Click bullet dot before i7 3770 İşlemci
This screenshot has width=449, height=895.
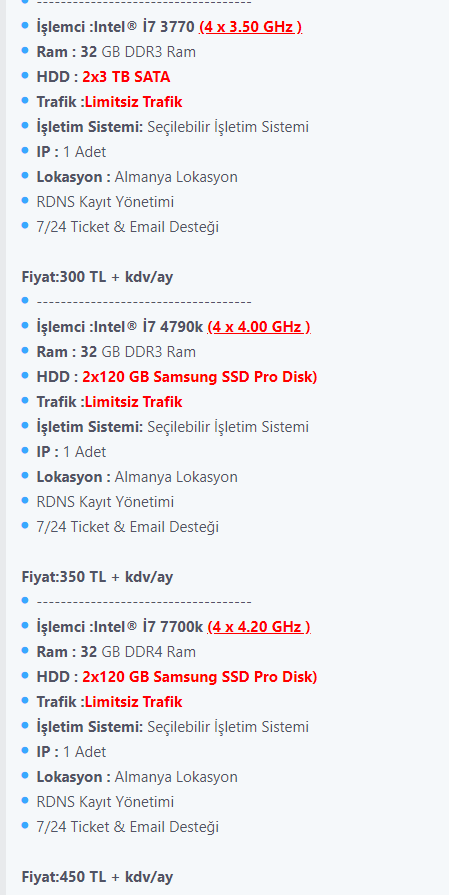pos(25,26)
